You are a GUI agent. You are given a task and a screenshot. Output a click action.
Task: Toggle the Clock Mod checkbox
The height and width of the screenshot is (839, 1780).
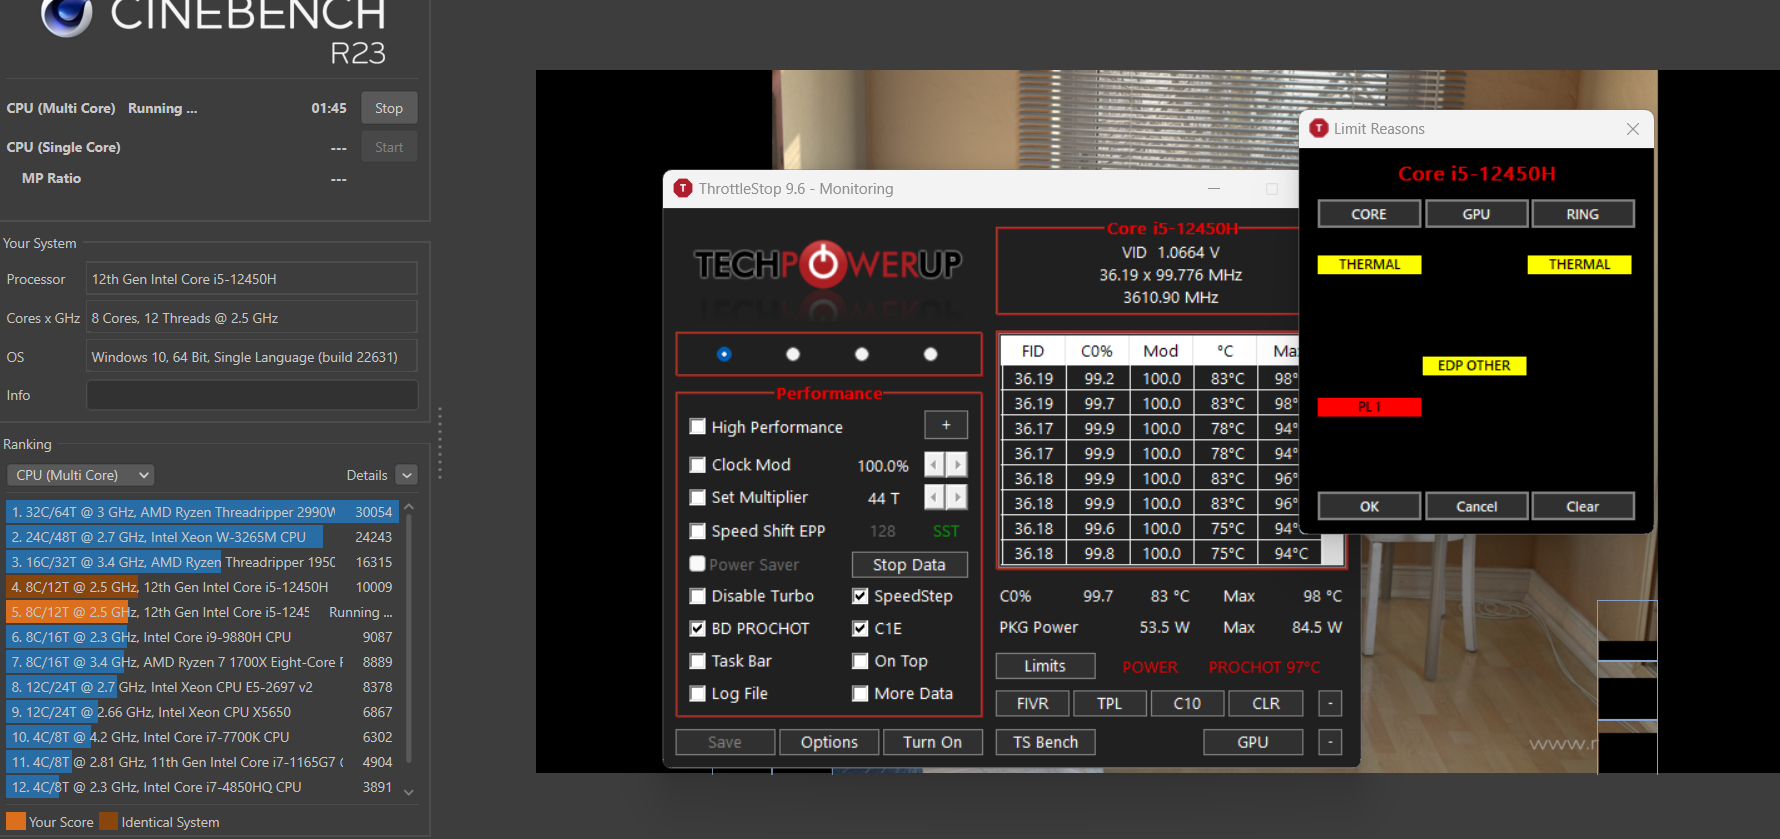click(x=698, y=465)
